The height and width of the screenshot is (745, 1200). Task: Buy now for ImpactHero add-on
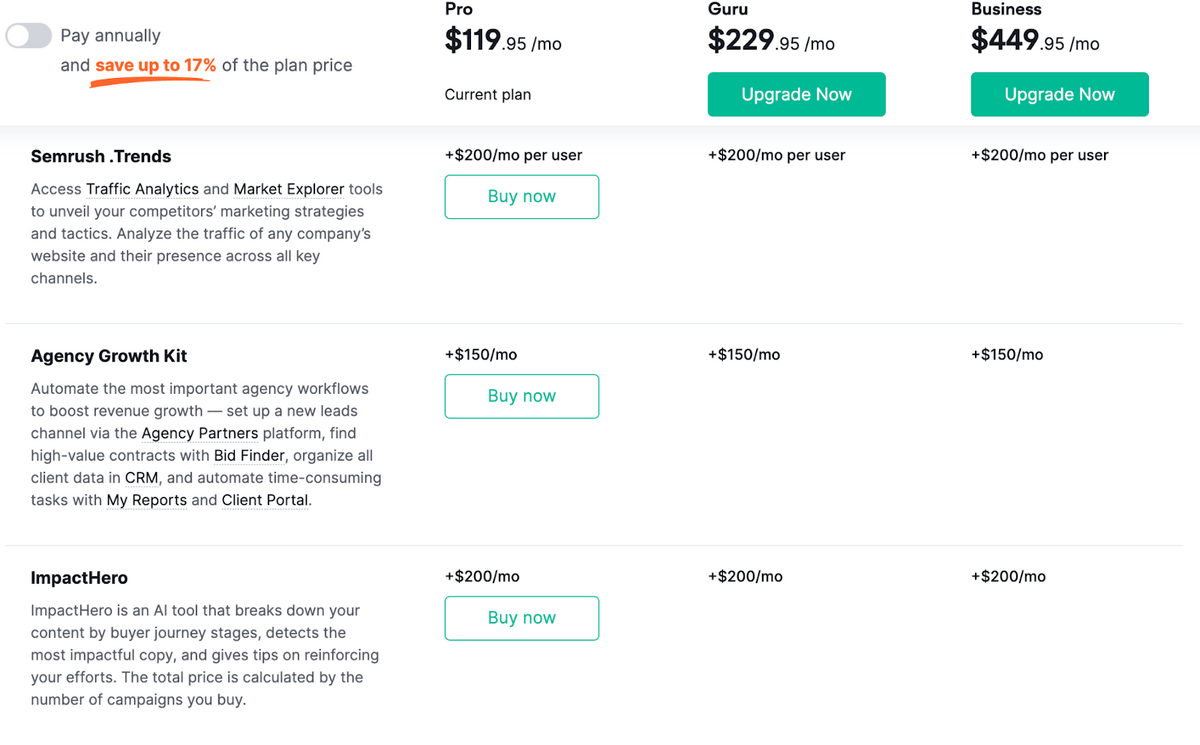(522, 618)
